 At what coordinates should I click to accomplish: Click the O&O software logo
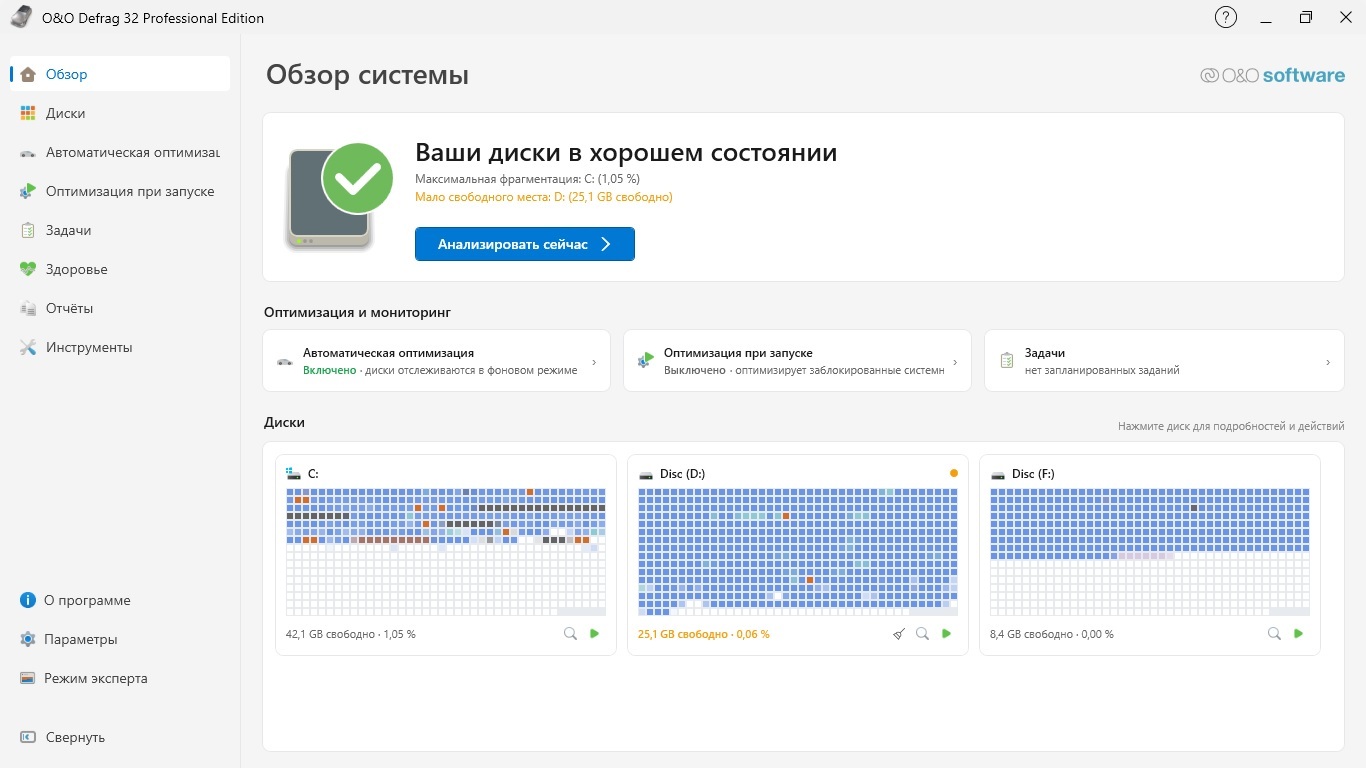click(x=1272, y=75)
